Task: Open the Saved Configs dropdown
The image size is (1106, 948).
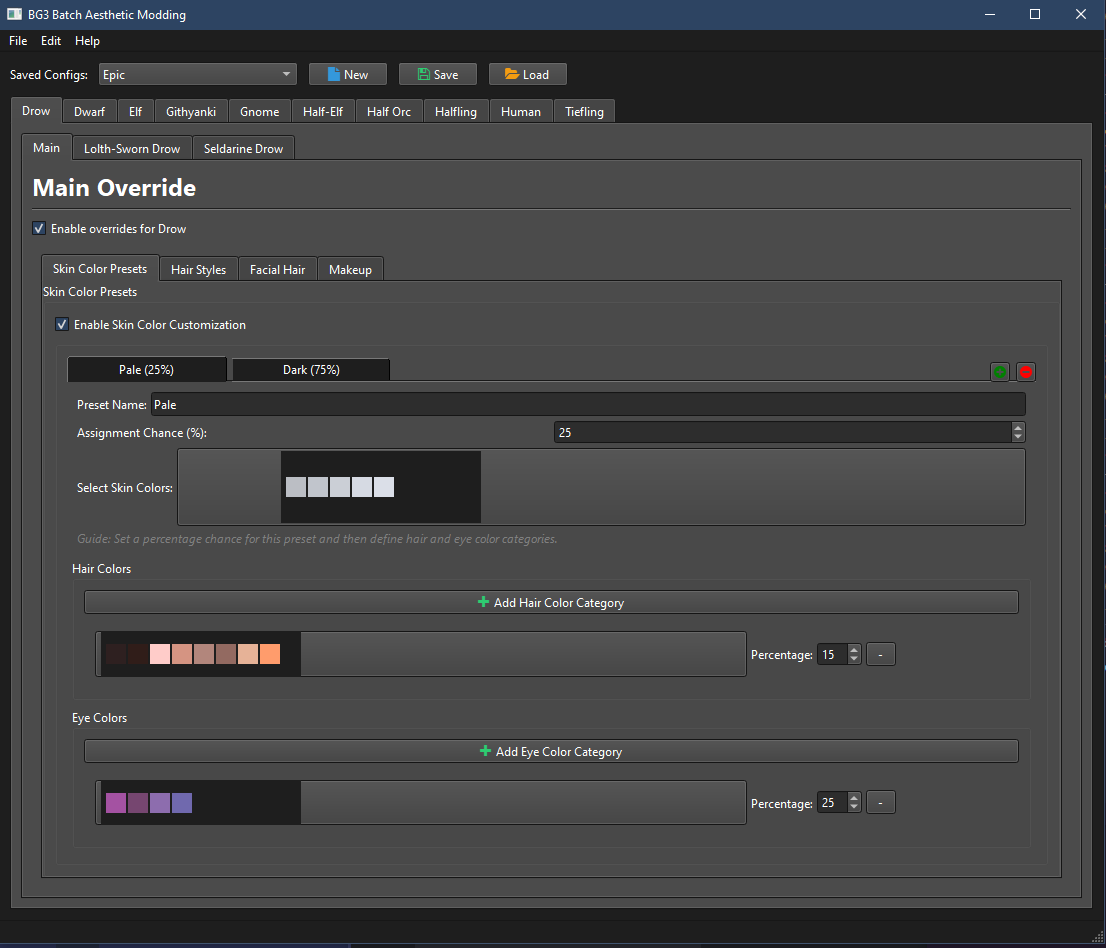Action: (198, 74)
